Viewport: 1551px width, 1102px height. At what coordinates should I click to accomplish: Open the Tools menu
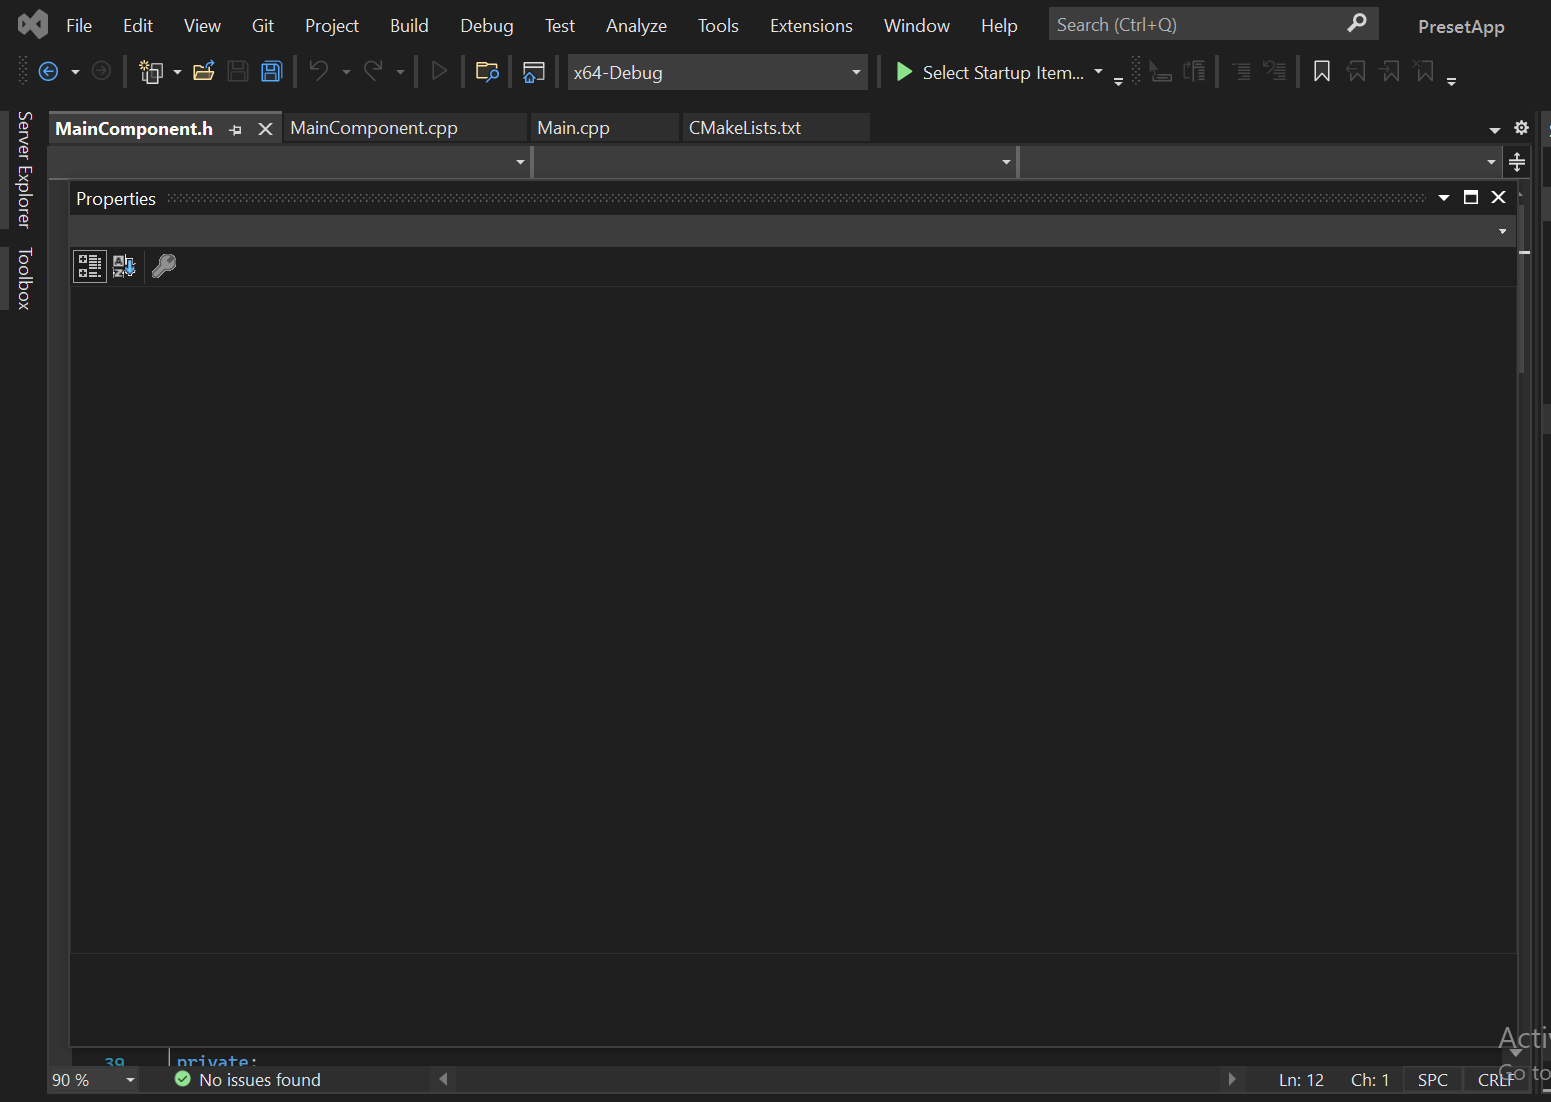pyautogui.click(x=718, y=26)
